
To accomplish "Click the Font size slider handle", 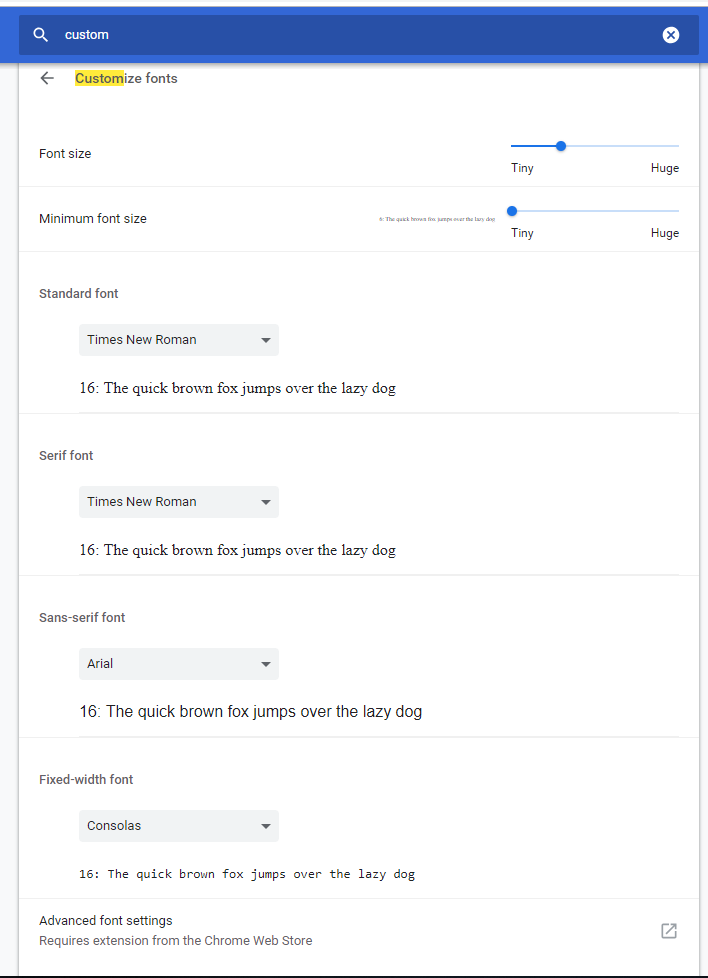I will (x=560, y=145).
